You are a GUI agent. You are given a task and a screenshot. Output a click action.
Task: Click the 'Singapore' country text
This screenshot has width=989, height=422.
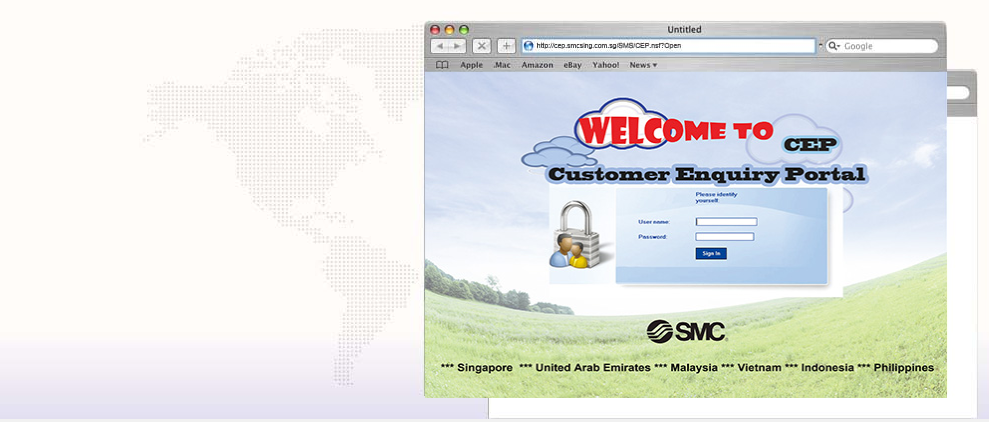[x=484, y=368]
